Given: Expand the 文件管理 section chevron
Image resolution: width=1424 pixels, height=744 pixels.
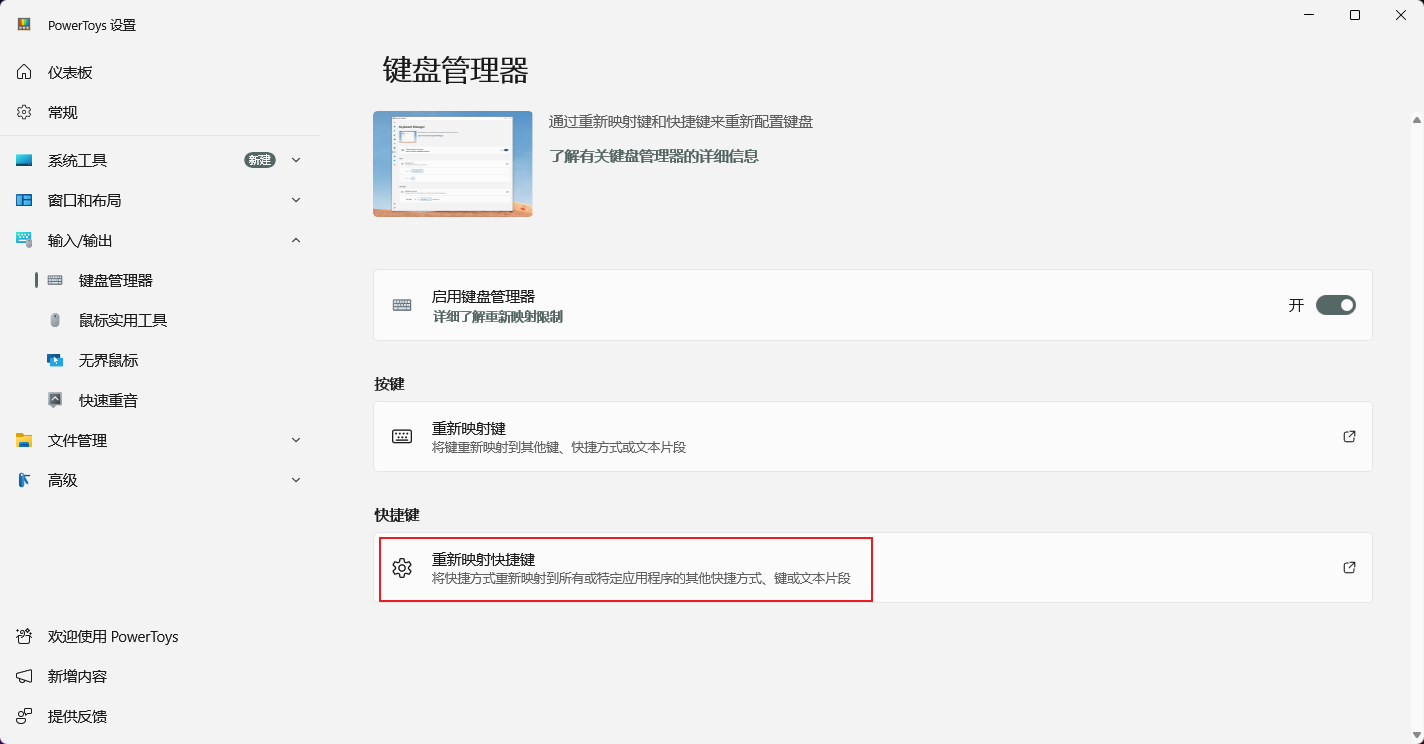Looking at the screenshot, I should coord(296,440).
